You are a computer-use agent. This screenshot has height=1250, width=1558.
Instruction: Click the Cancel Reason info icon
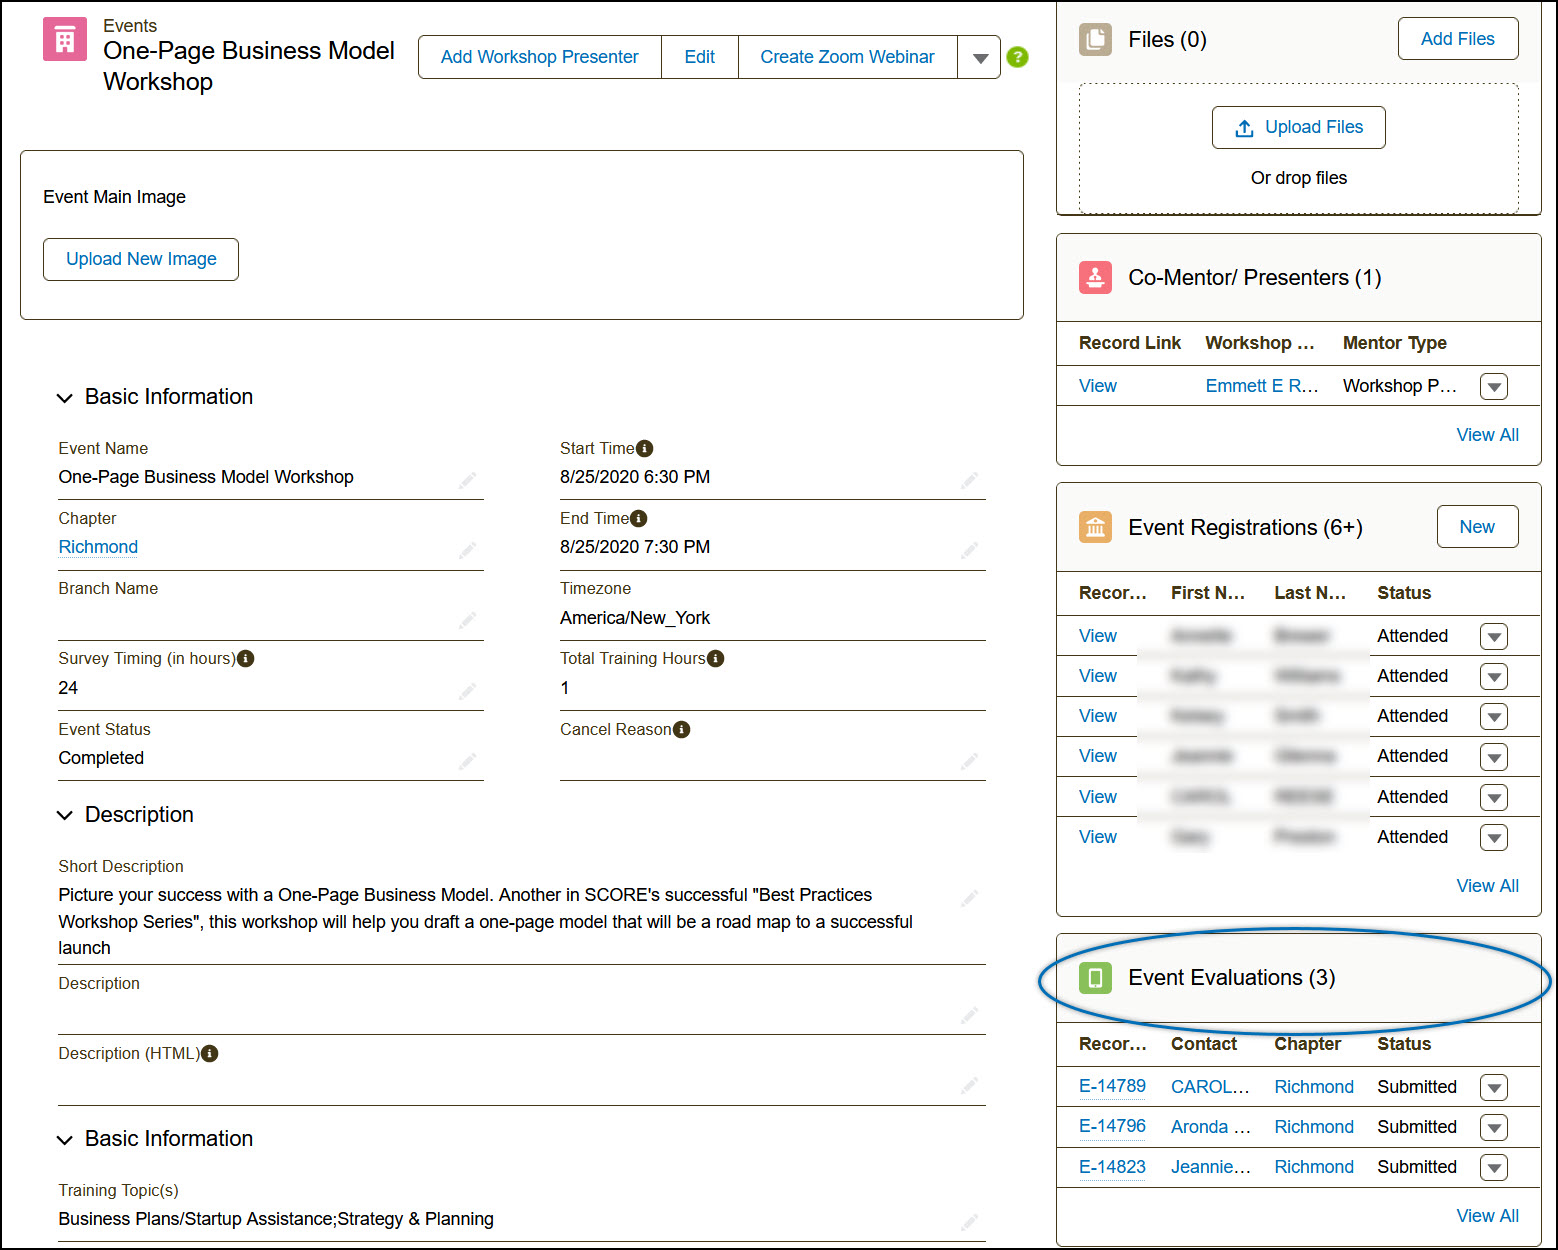pos(682,729)
